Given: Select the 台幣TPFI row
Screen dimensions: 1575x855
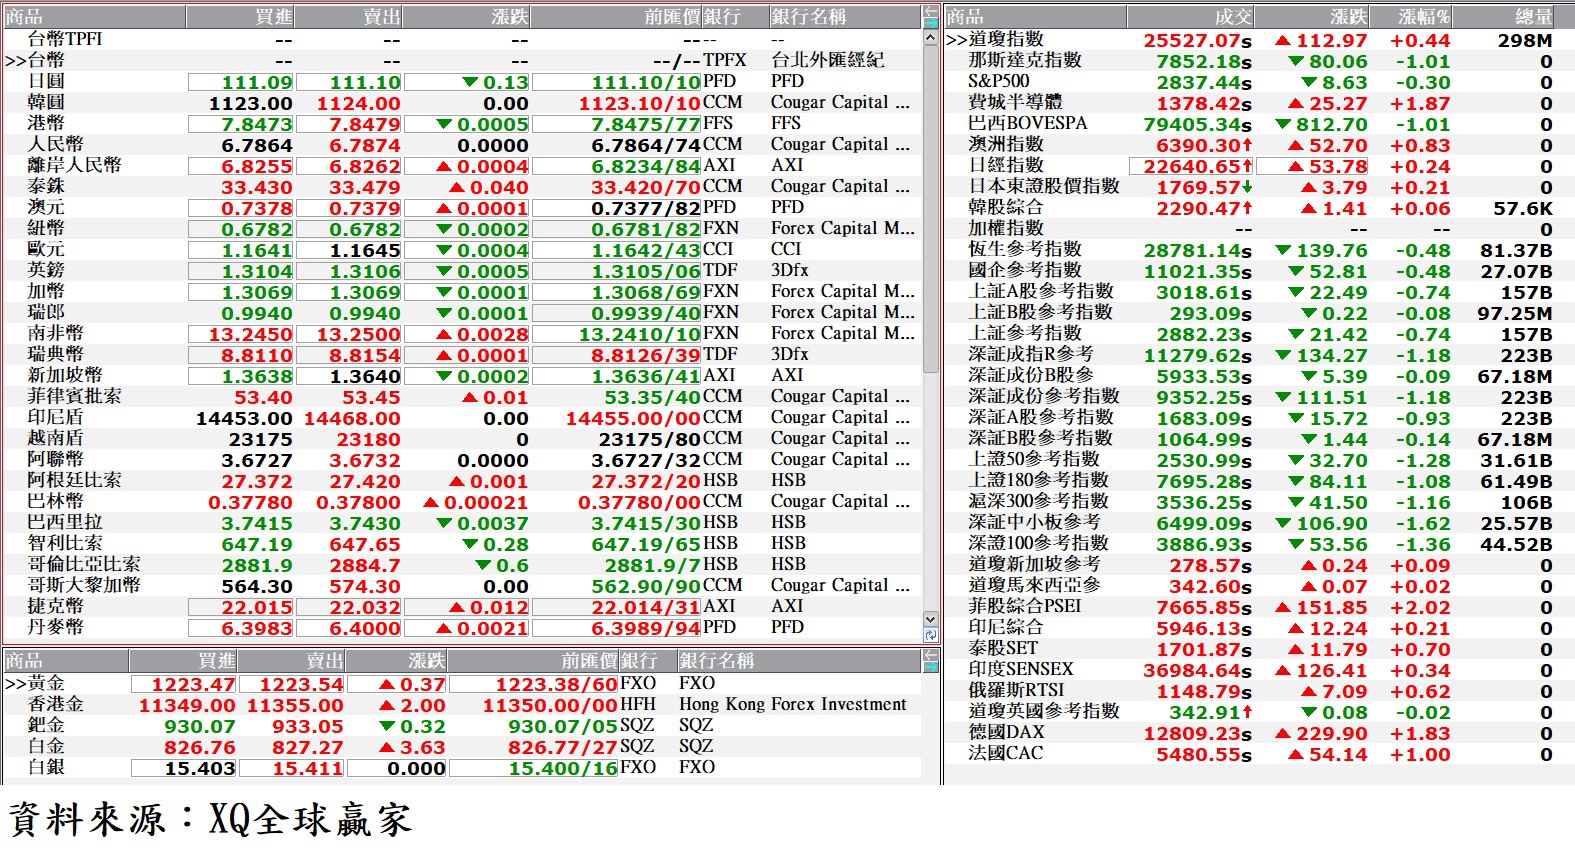Looking at the screenshot, I should coord(462,39).
